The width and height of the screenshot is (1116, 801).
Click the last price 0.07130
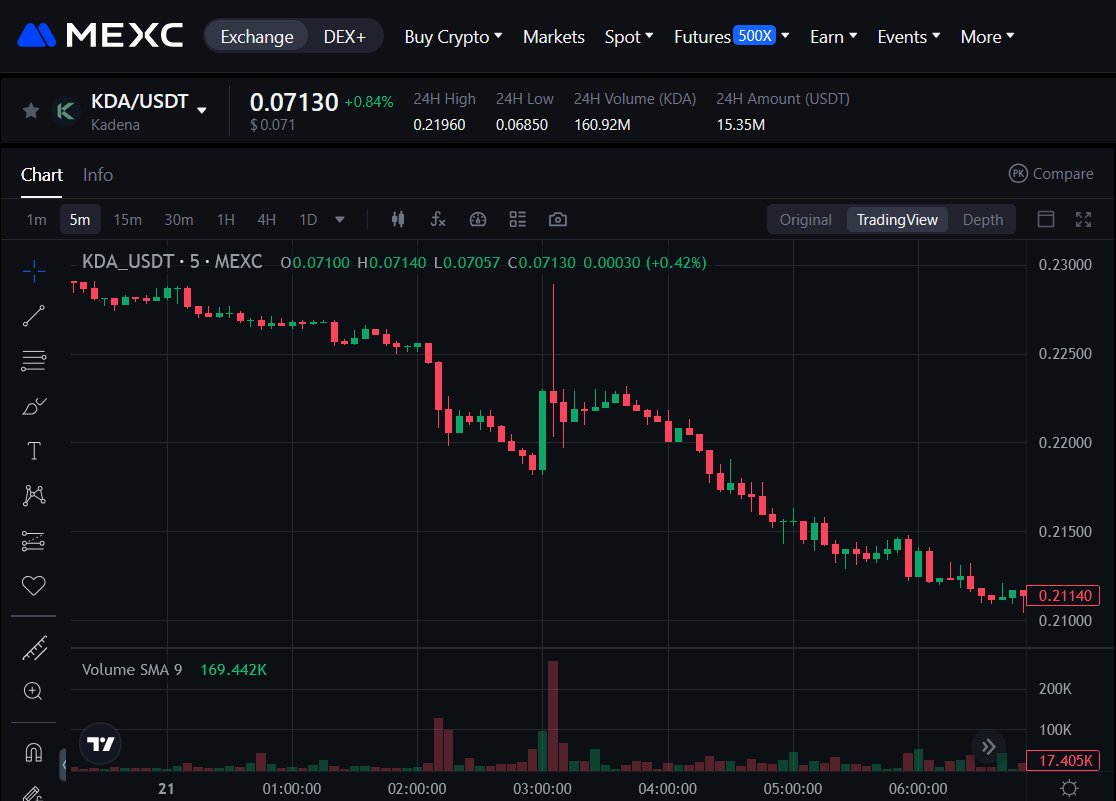coord(294,102)
